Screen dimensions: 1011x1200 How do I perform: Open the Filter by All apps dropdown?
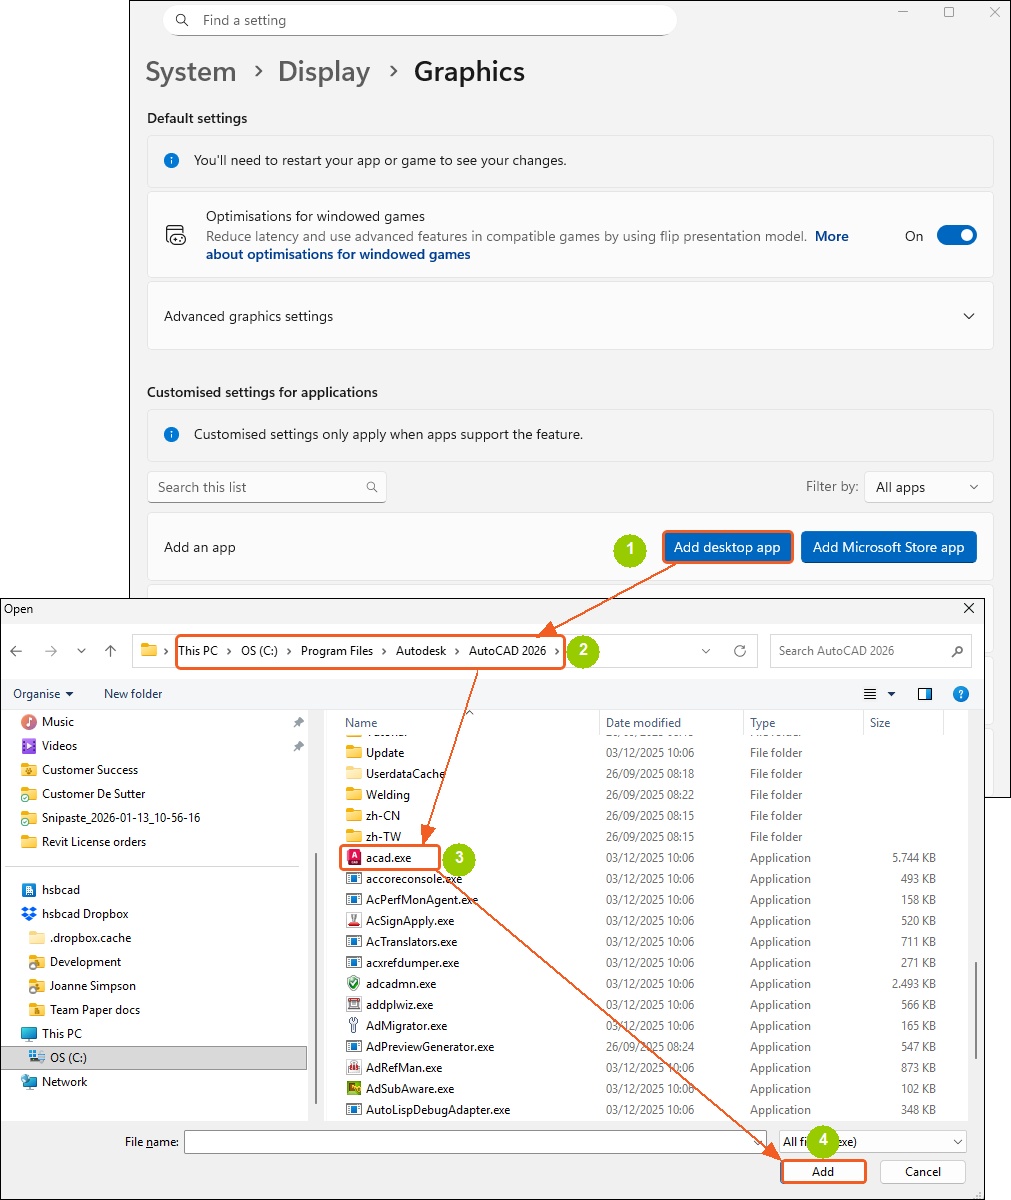pos(928,487)
